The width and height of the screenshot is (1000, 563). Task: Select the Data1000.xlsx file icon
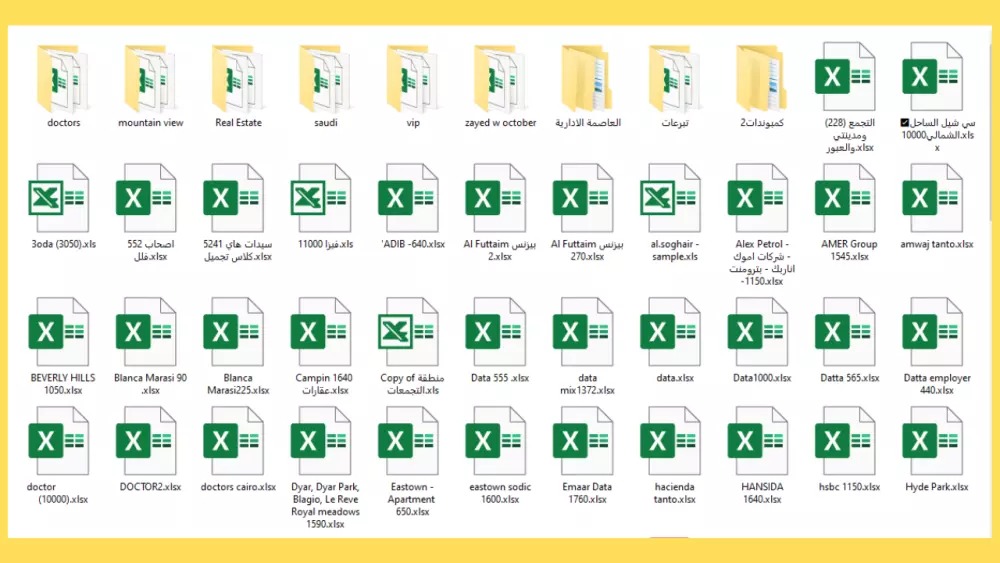[758, 332]
